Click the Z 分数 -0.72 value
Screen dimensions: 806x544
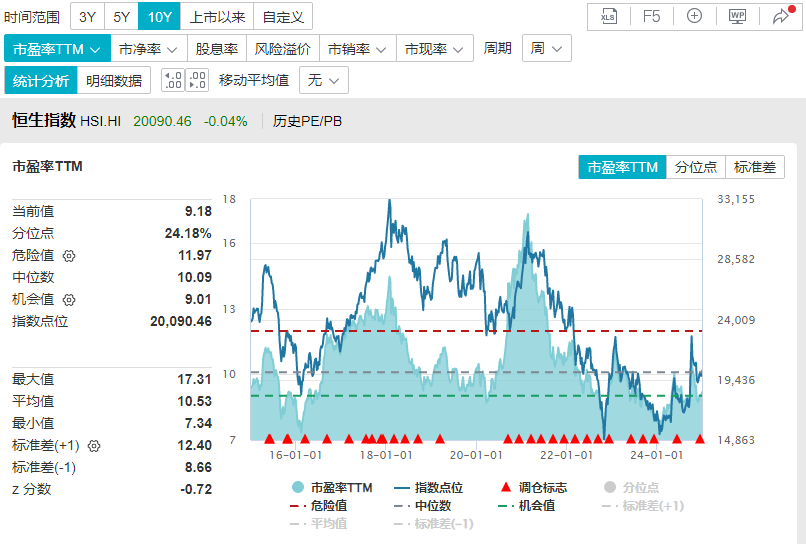tap(196, 489)
